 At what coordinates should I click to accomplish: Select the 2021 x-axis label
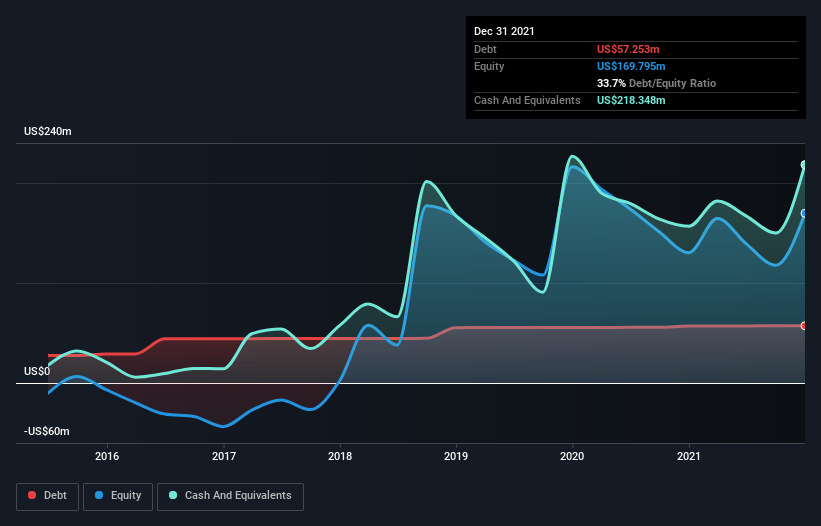point(689,456)
